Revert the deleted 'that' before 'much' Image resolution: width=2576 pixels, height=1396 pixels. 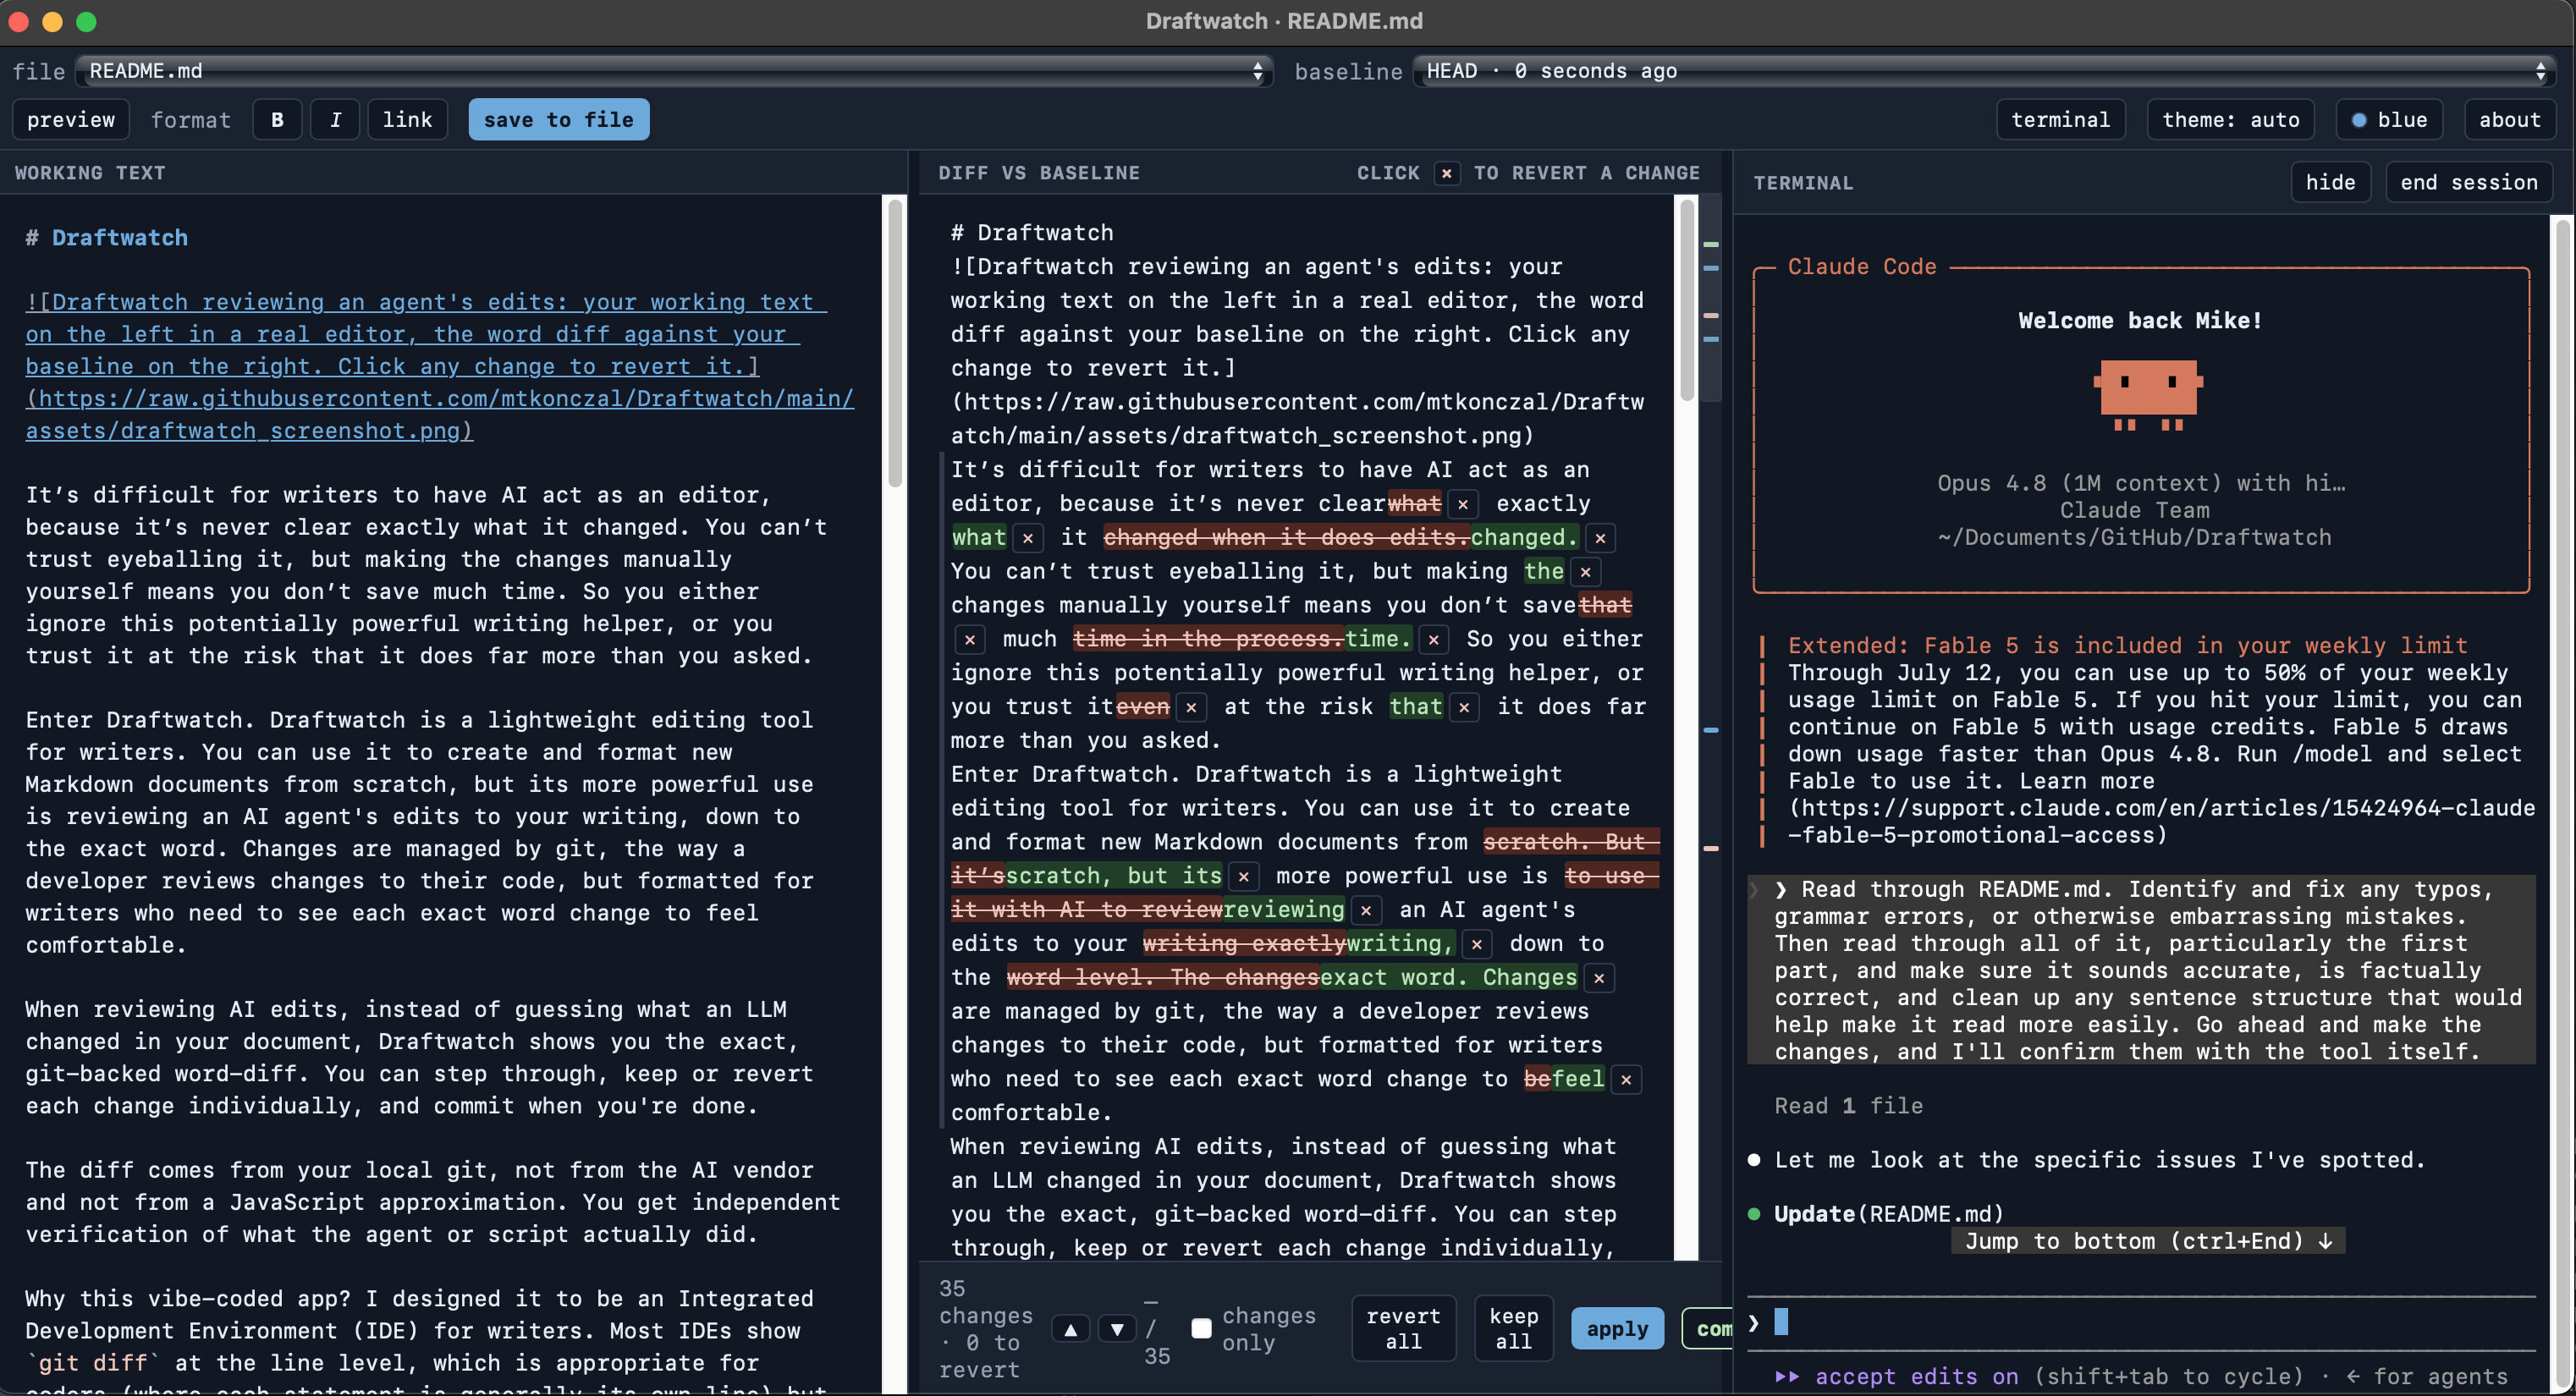969,639
